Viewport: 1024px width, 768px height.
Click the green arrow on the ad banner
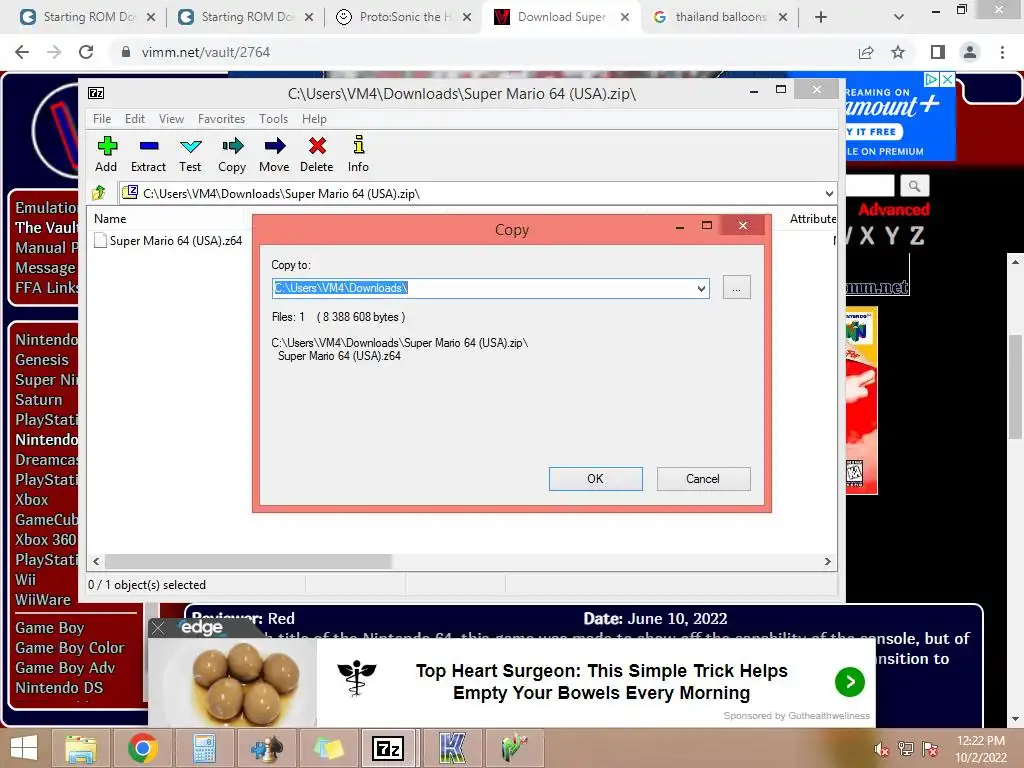[850, 682]
